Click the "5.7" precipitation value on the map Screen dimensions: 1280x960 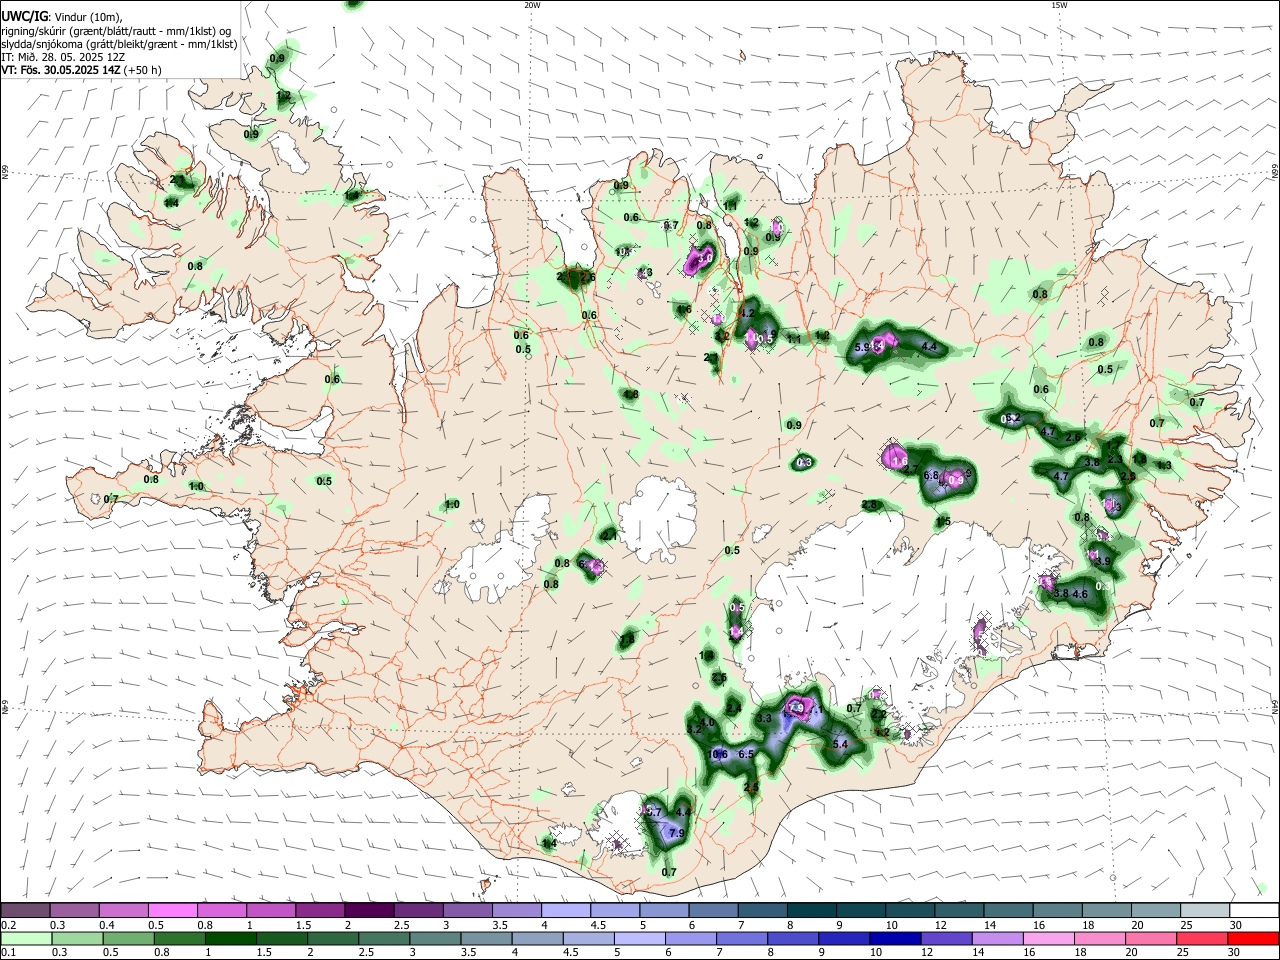click(655, 812)
